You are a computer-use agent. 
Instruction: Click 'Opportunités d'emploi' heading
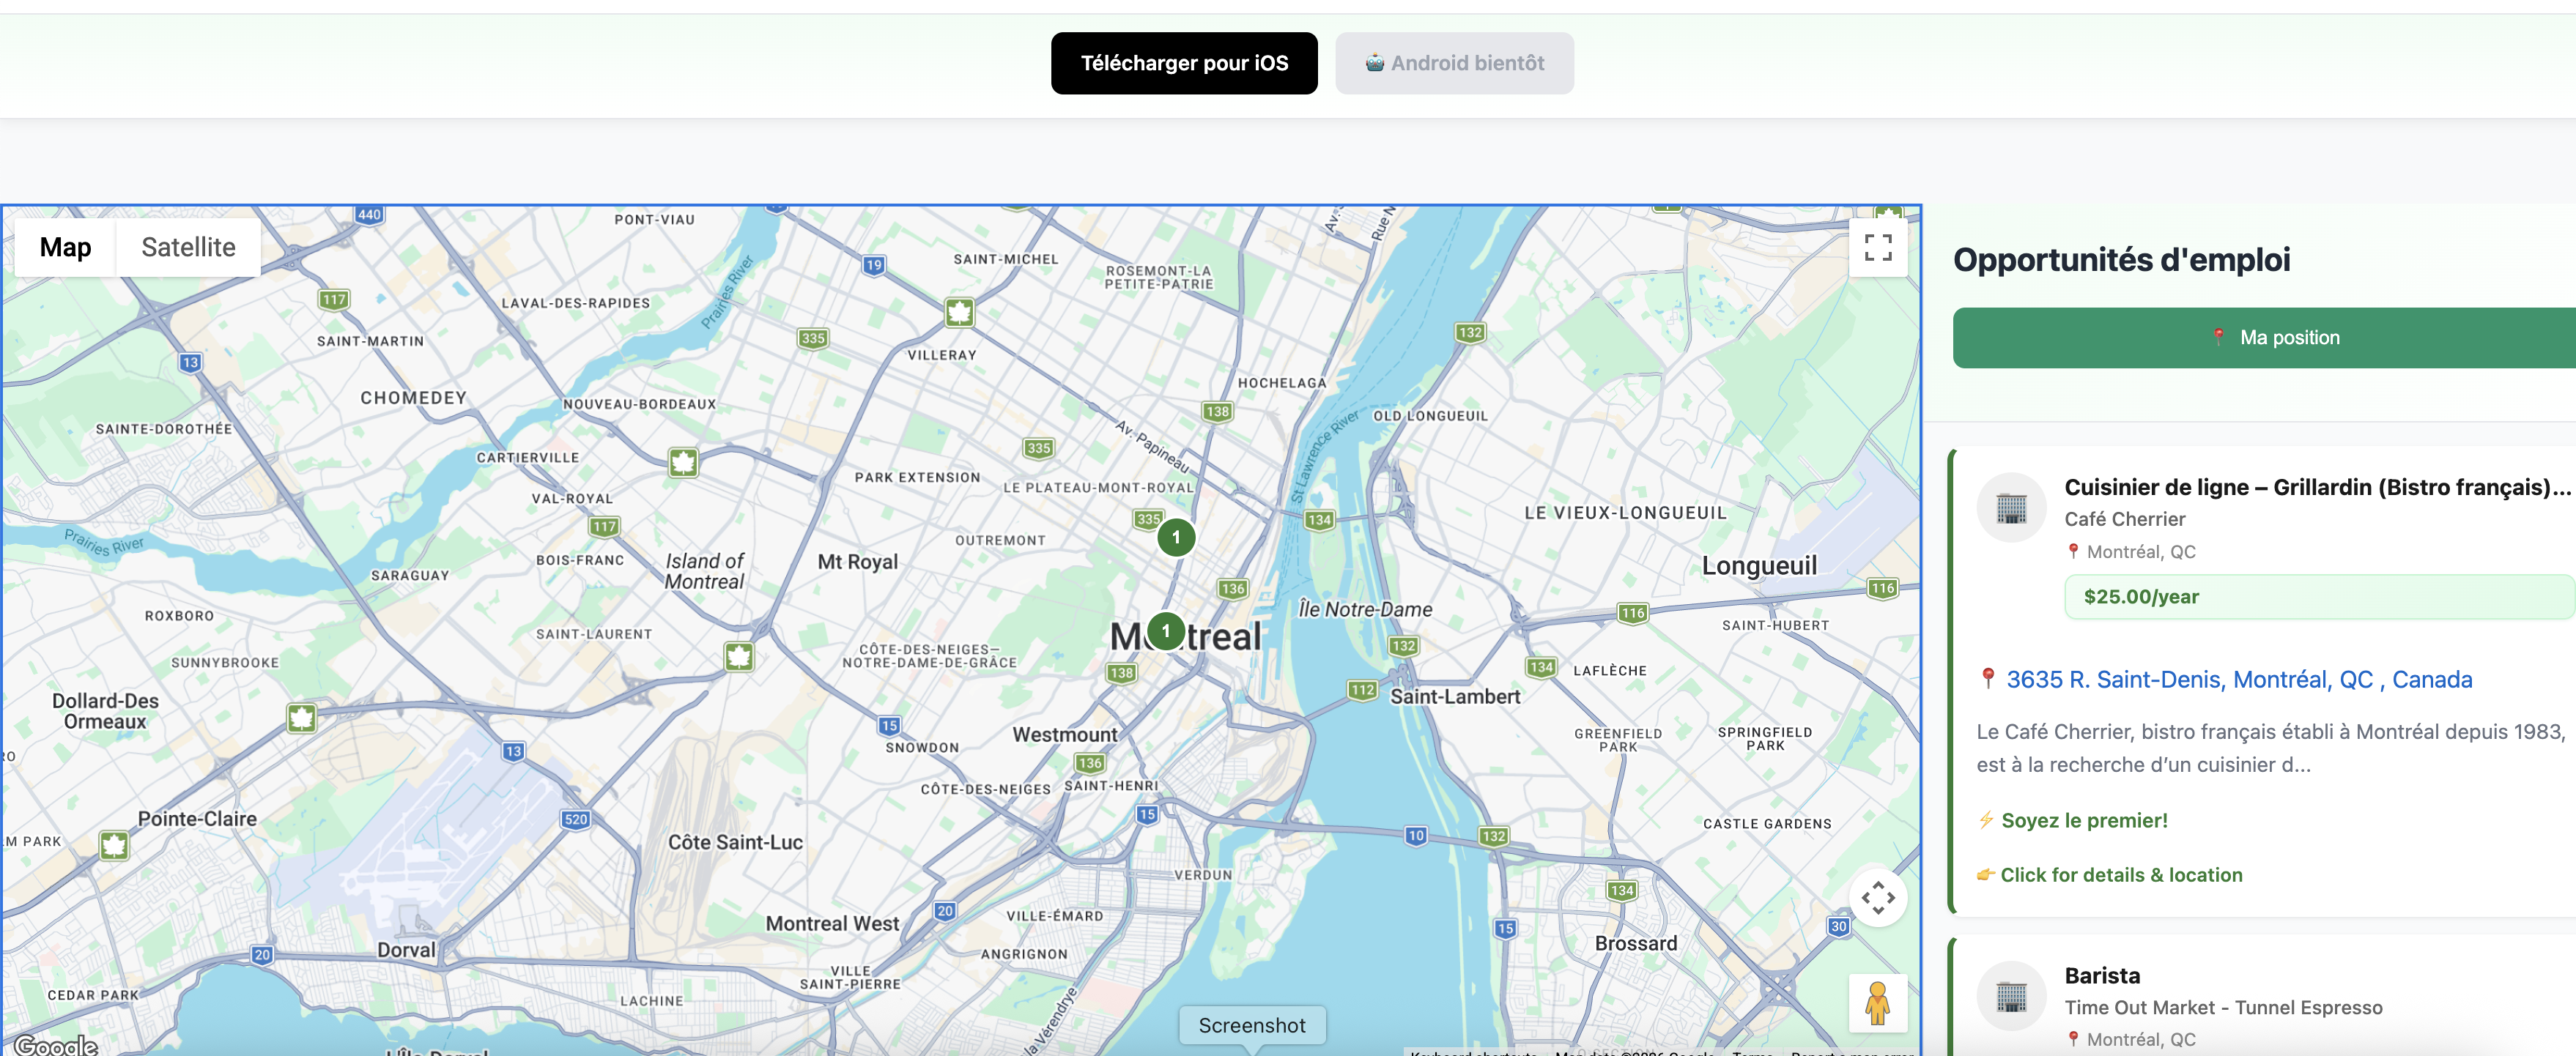coord(2121,260)
